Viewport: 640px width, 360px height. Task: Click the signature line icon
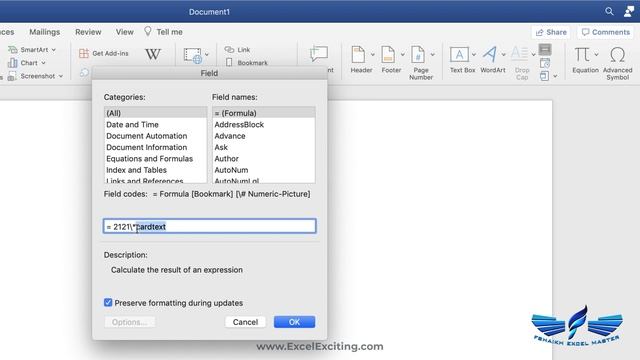(x=545, y=49)
